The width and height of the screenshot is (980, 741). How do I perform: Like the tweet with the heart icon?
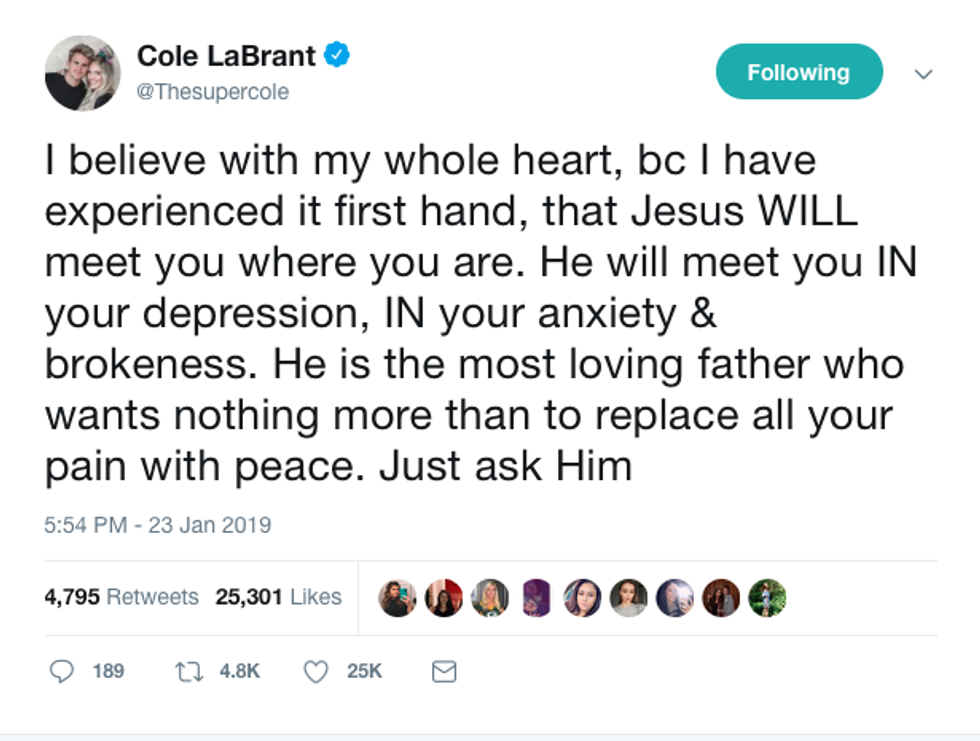(x=315, y=671)
